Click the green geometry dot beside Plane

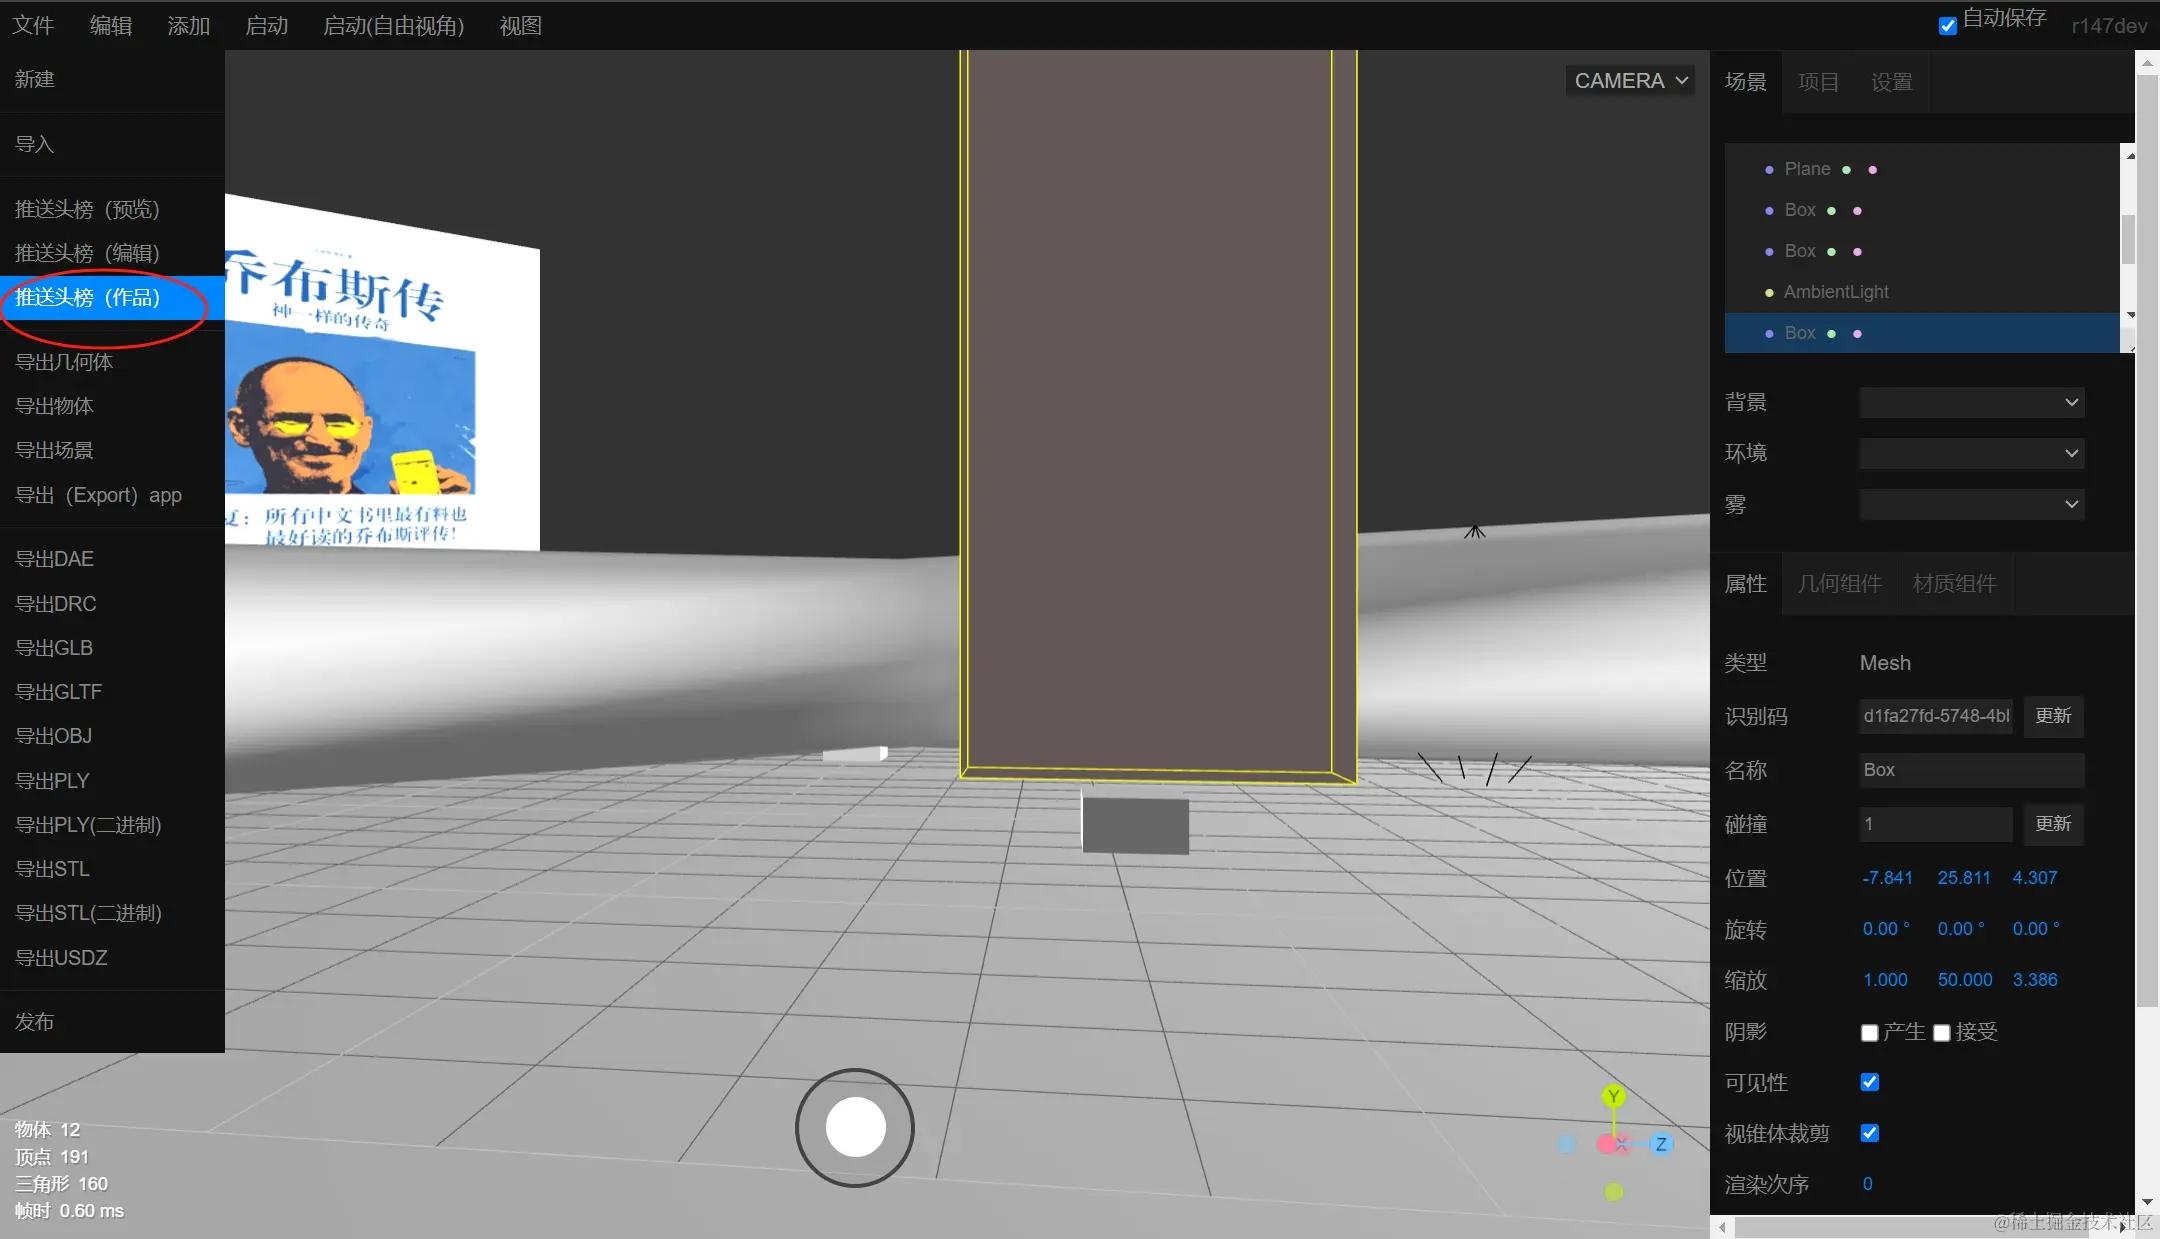tap(1846, 170)
